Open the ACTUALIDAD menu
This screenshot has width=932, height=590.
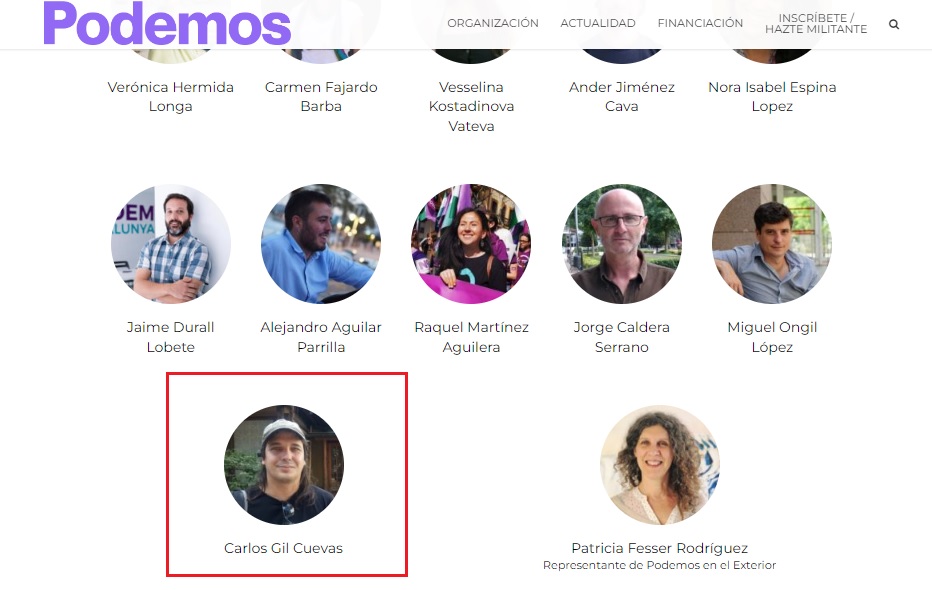pyautogui.click(x=598, y=23)
